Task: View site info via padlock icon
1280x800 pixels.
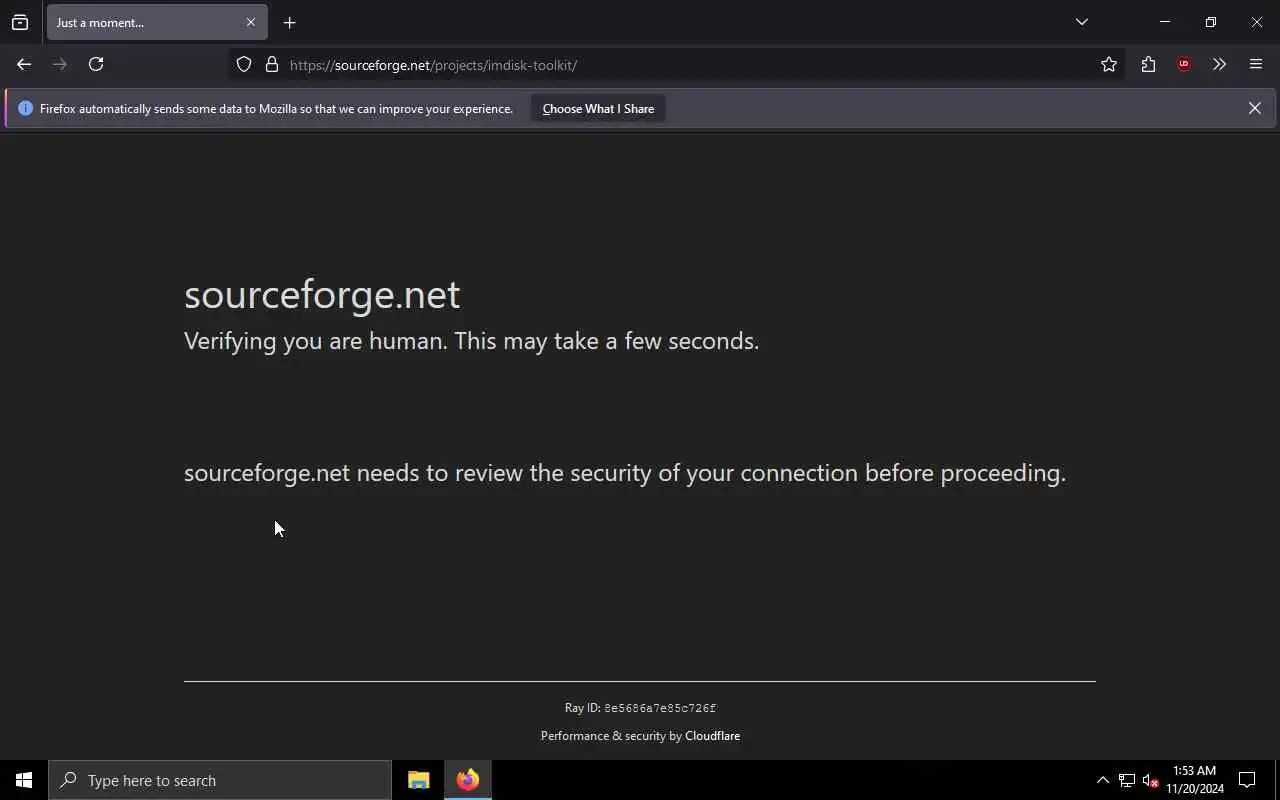Action: coord(272,64)
